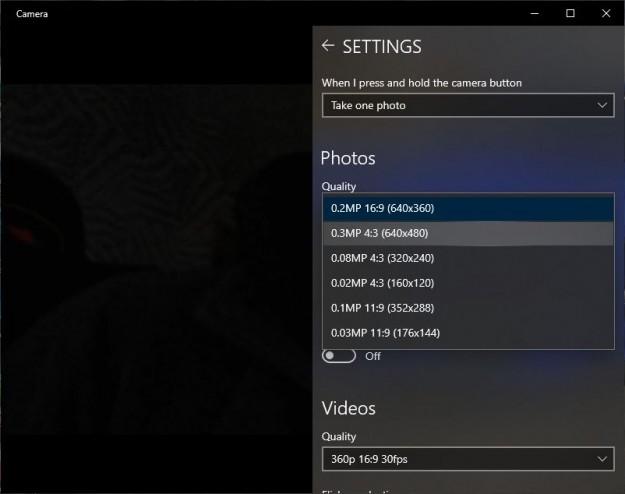Toggle the switch labeled Off
Screen dimensions: 625x494
[339, 356]
